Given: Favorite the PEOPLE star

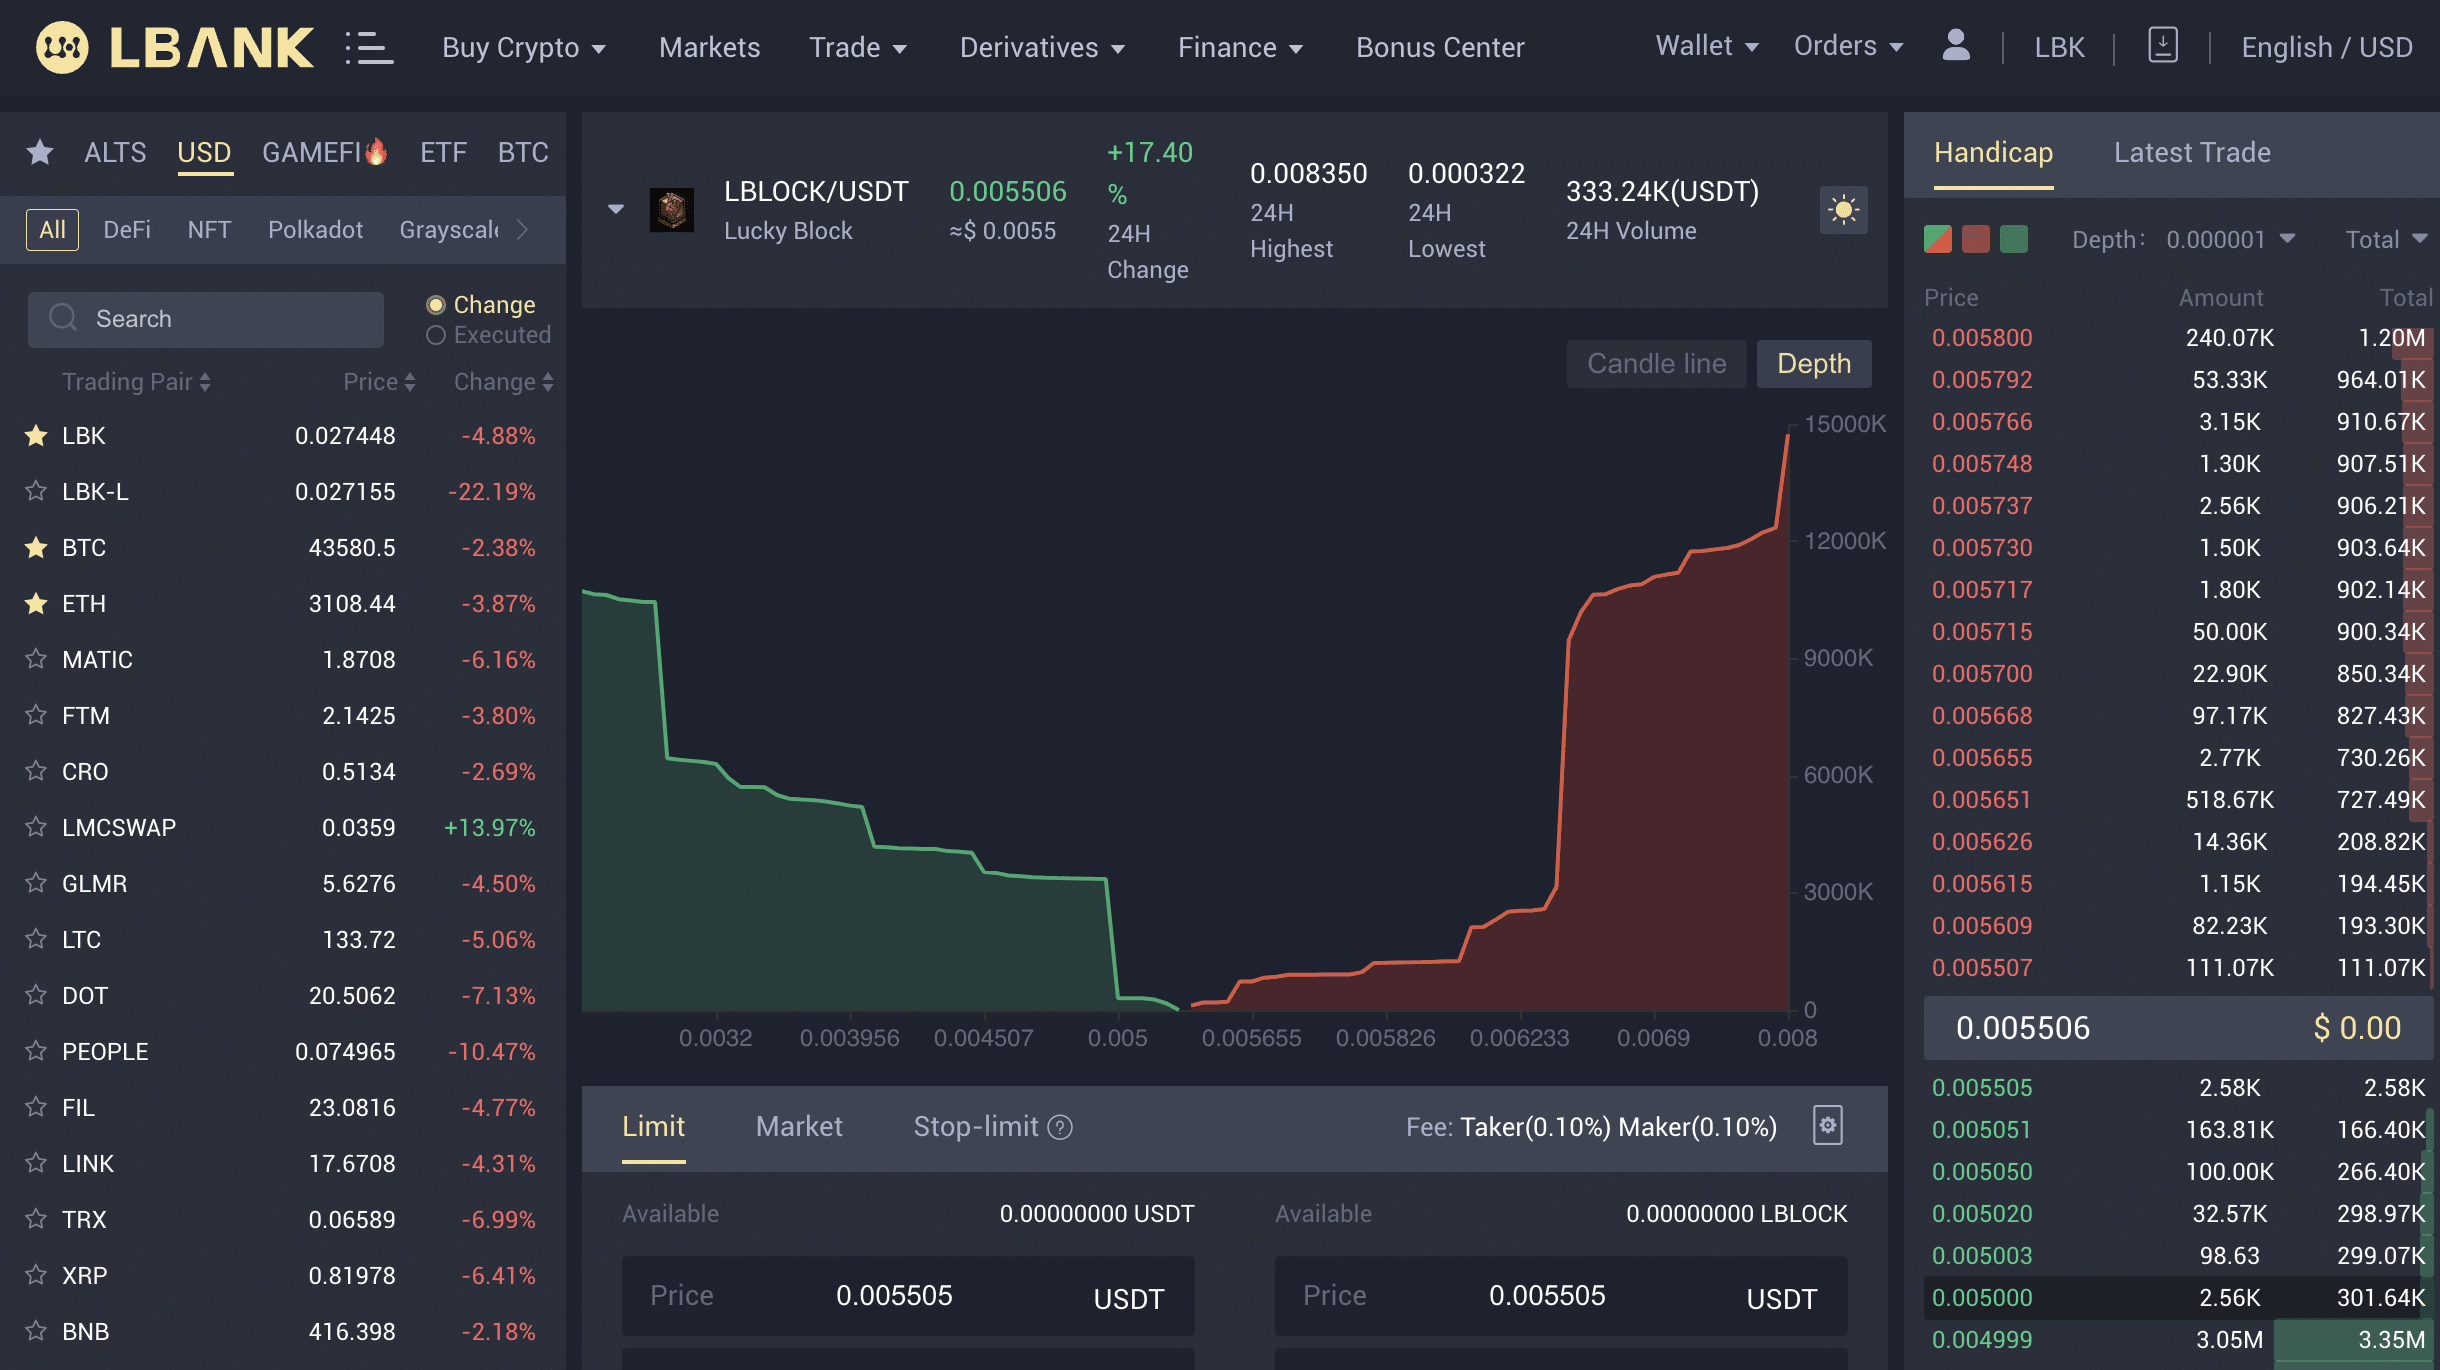Looking at the screenshot, I should 36,1051.
